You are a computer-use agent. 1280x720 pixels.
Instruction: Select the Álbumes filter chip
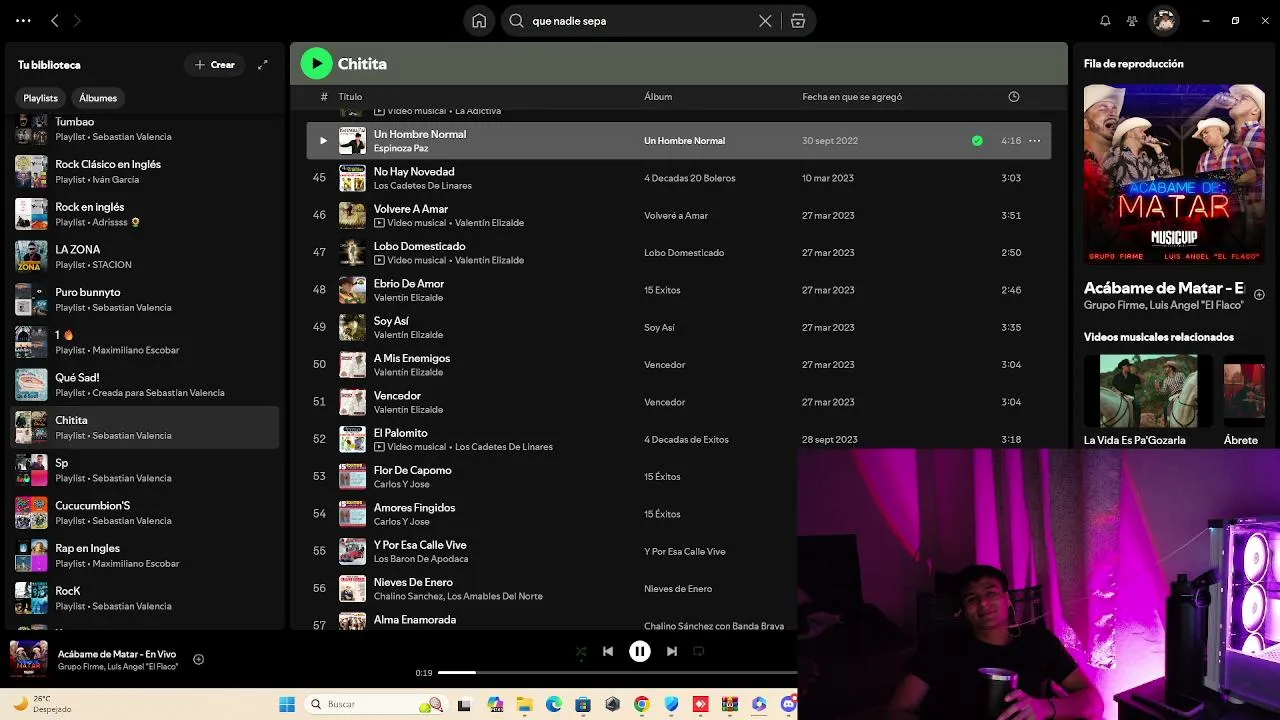coord(98,98)
